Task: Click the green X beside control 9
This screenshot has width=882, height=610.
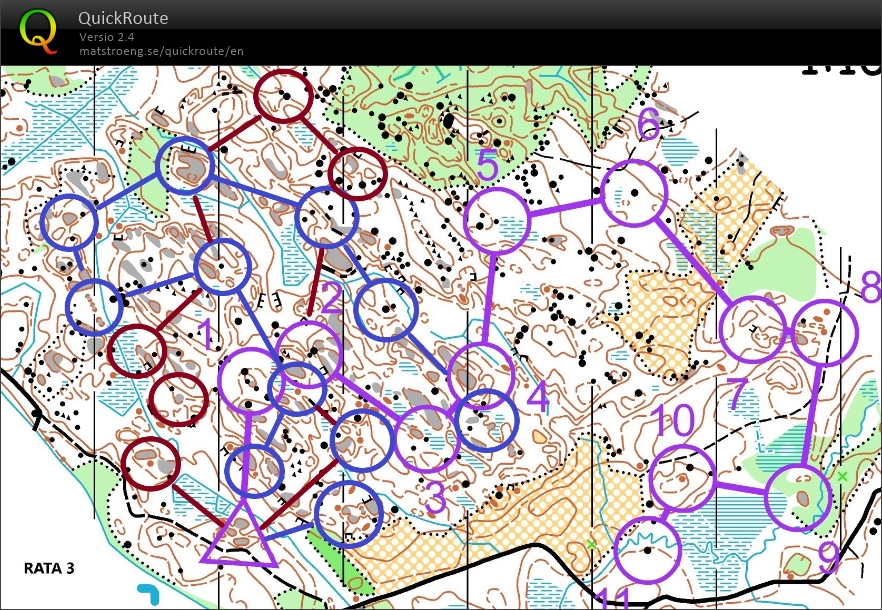Action: click(842, 476)
